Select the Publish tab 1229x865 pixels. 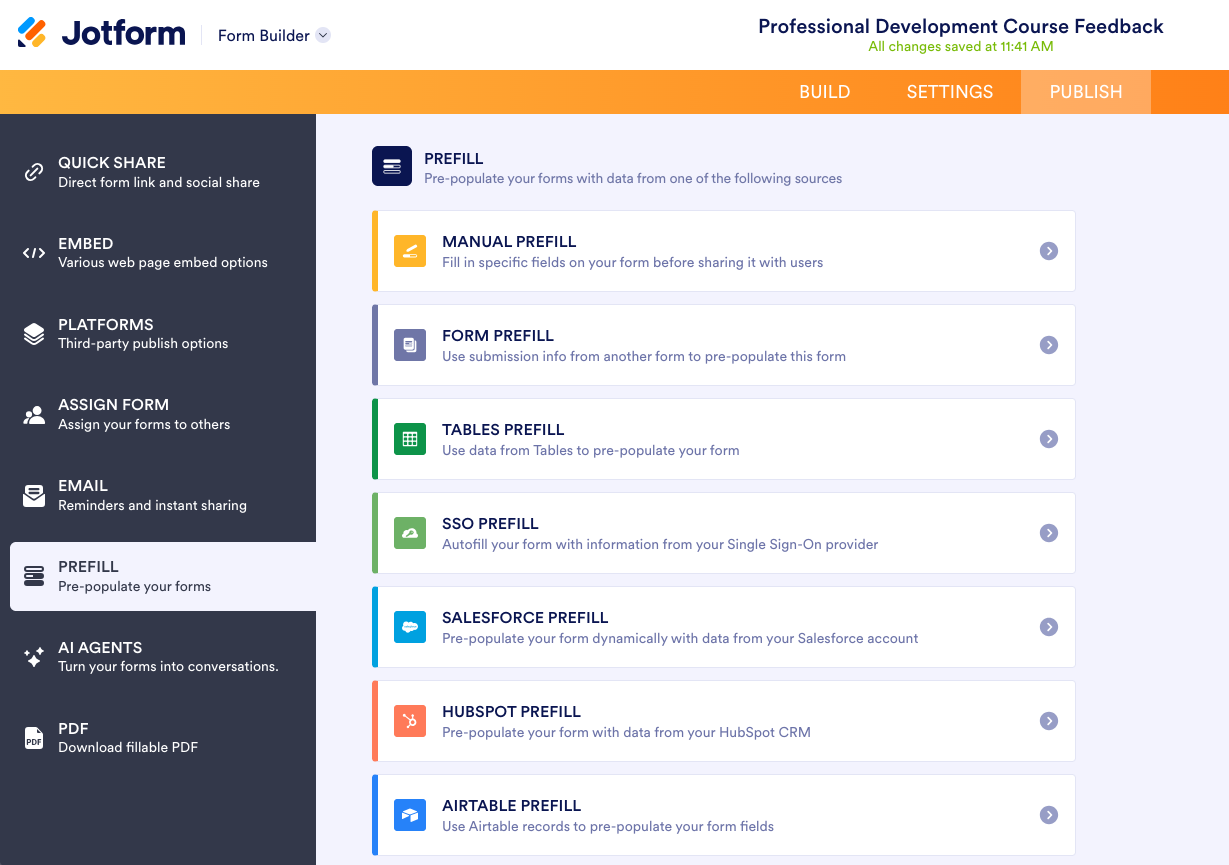(x=1086, y=92)
